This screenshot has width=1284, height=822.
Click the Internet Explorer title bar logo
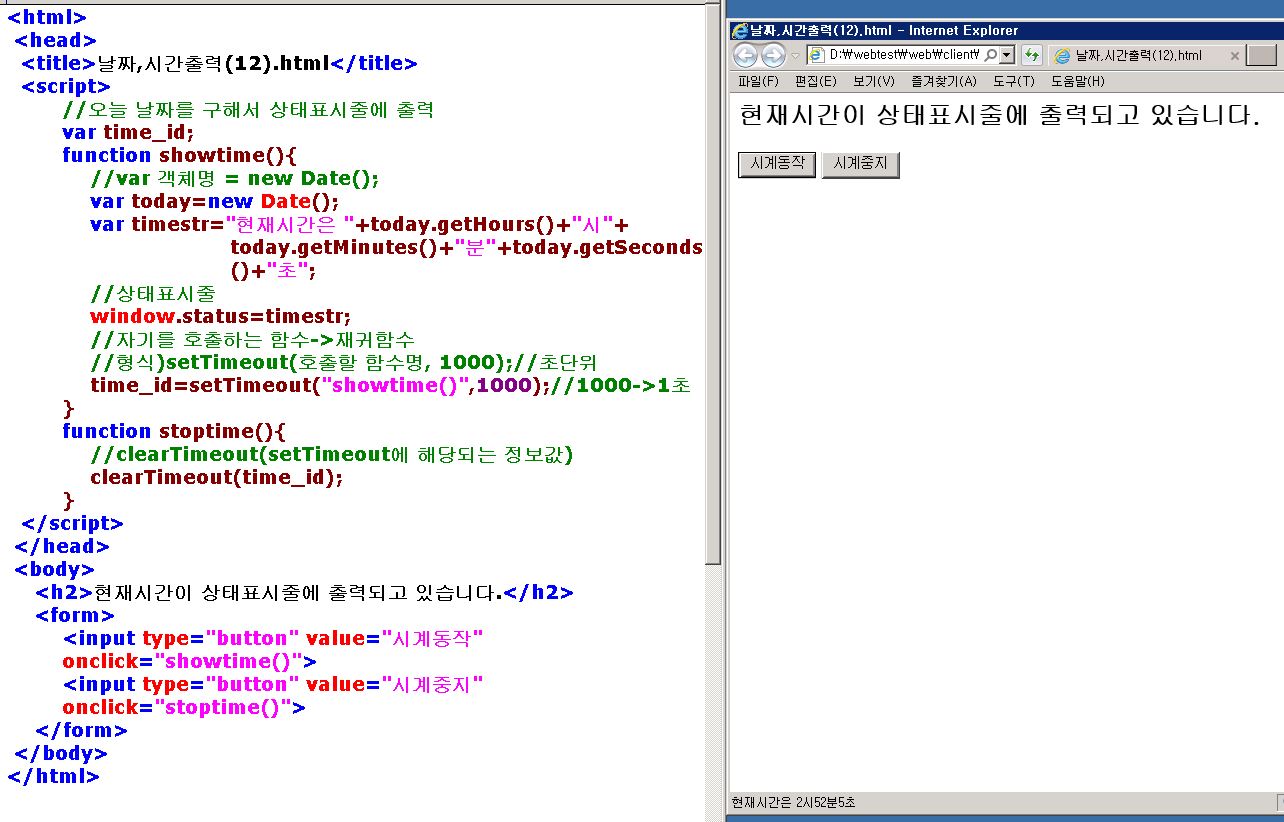(740, 30)
